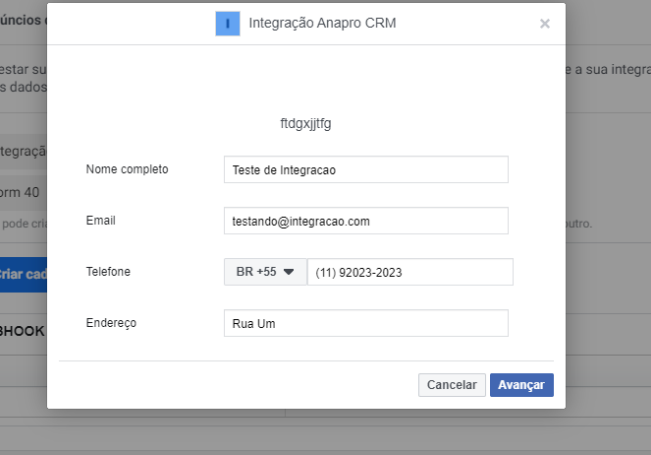The width and height of the screenshot is (651, 455).
Task: Click the Integração Anapro CRM title text
Action: pyautogui.click(x=322, y=23)
